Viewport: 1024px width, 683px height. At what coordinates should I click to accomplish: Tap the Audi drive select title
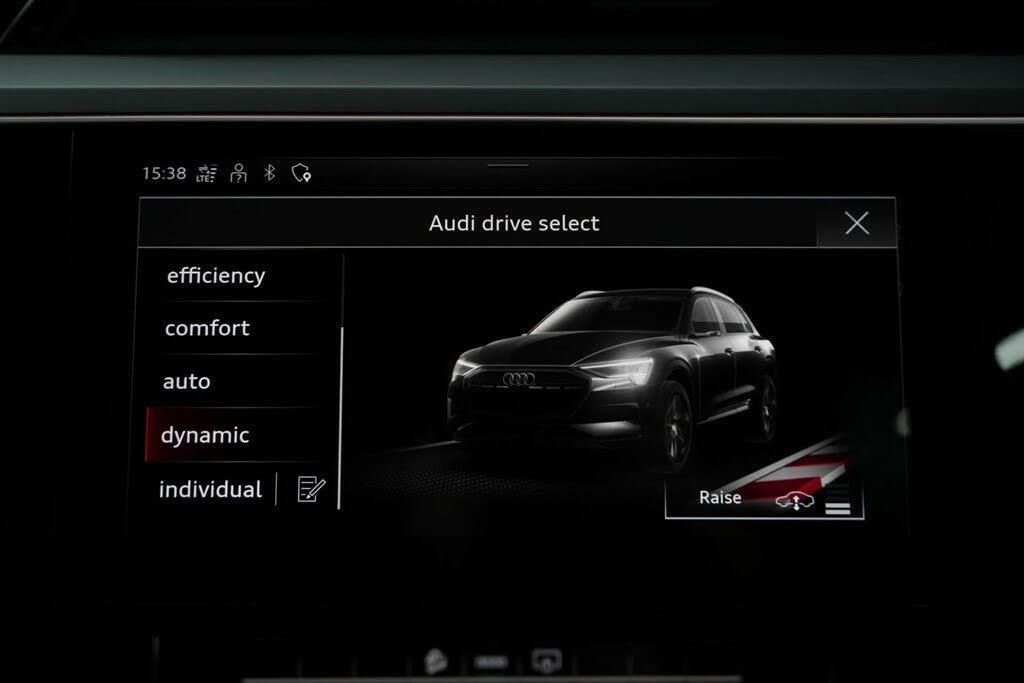(x=514, y=223)
